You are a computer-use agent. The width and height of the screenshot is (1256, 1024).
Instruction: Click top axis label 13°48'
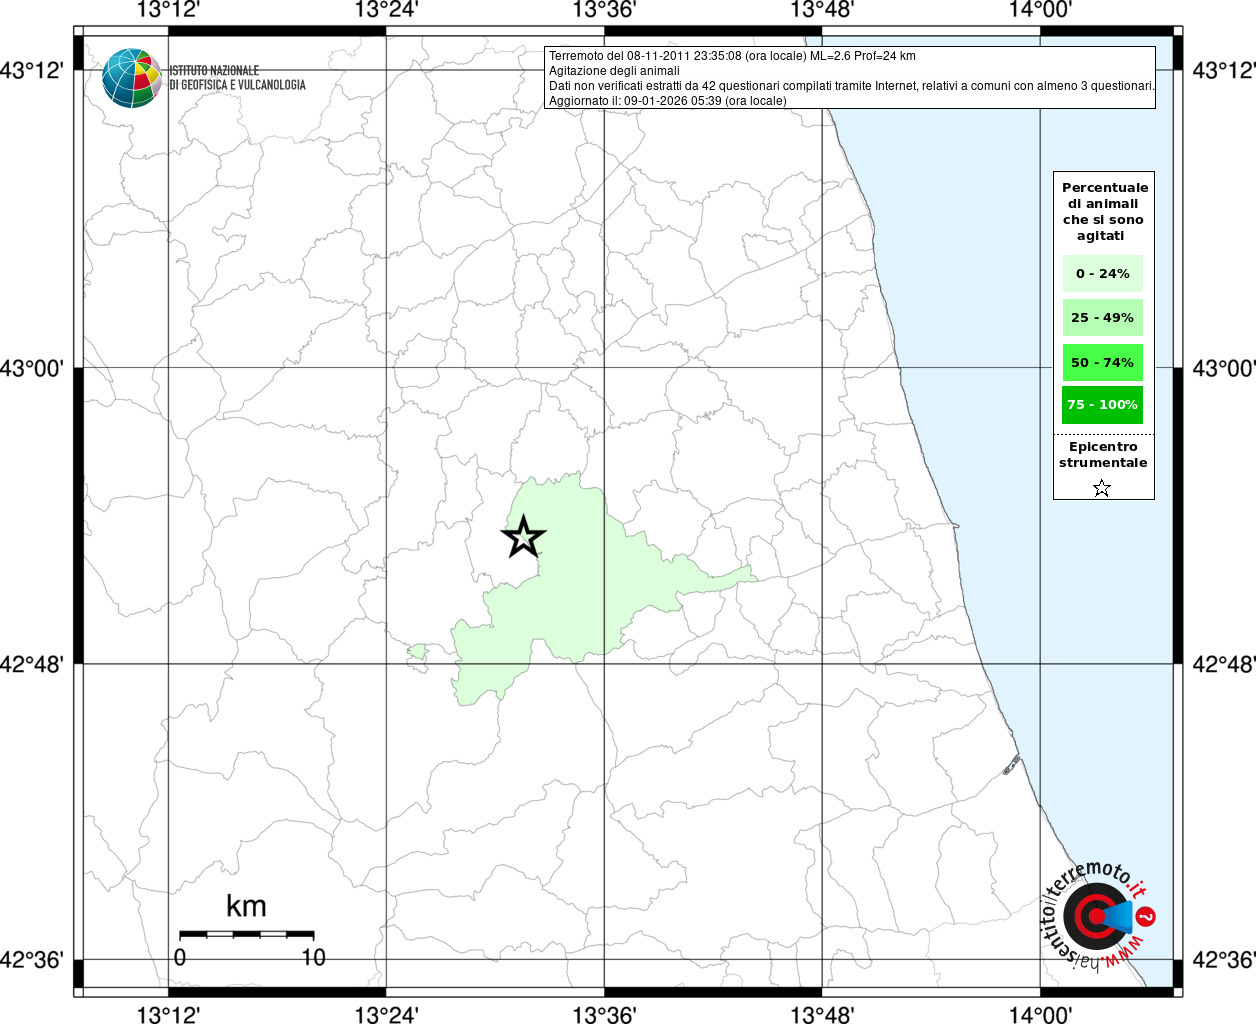tap(822, 10)
